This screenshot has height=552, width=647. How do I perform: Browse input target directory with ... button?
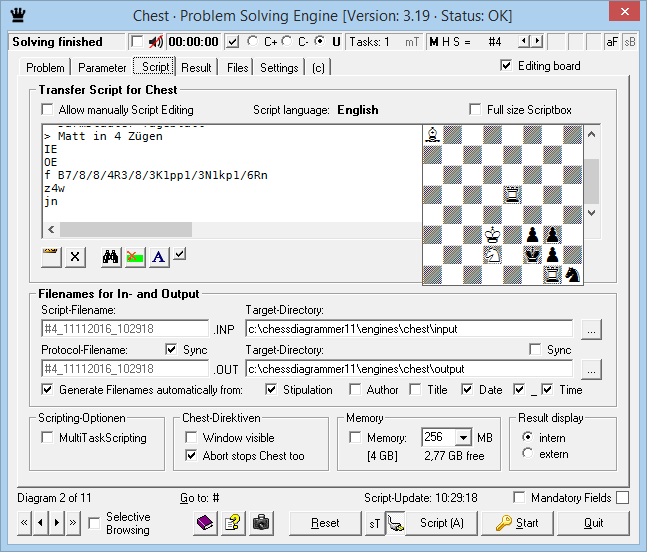pyautogui.click(x=591, y=330)
